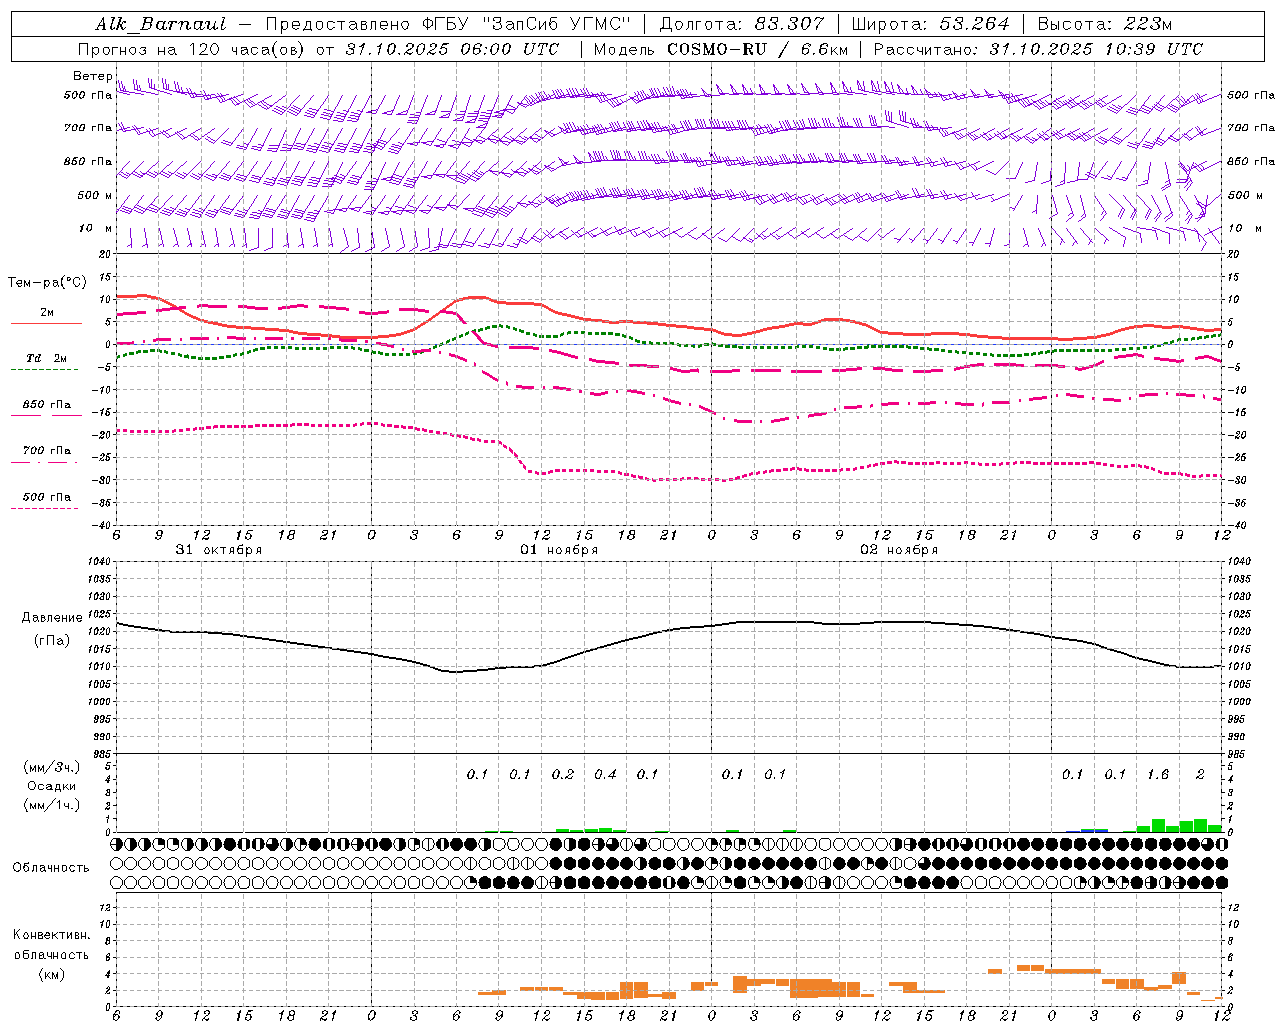Click the '(гПа)' pressure unit label

tap(52, 641)
